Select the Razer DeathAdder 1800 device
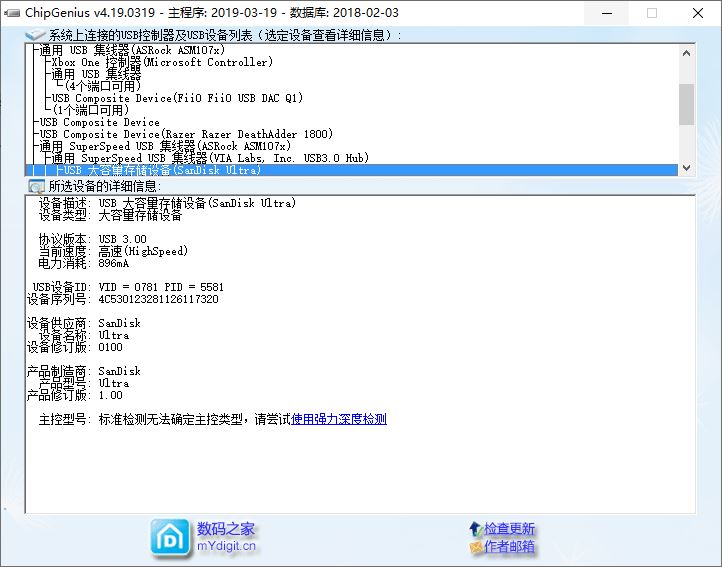722x567 pixels. point(185,134)
